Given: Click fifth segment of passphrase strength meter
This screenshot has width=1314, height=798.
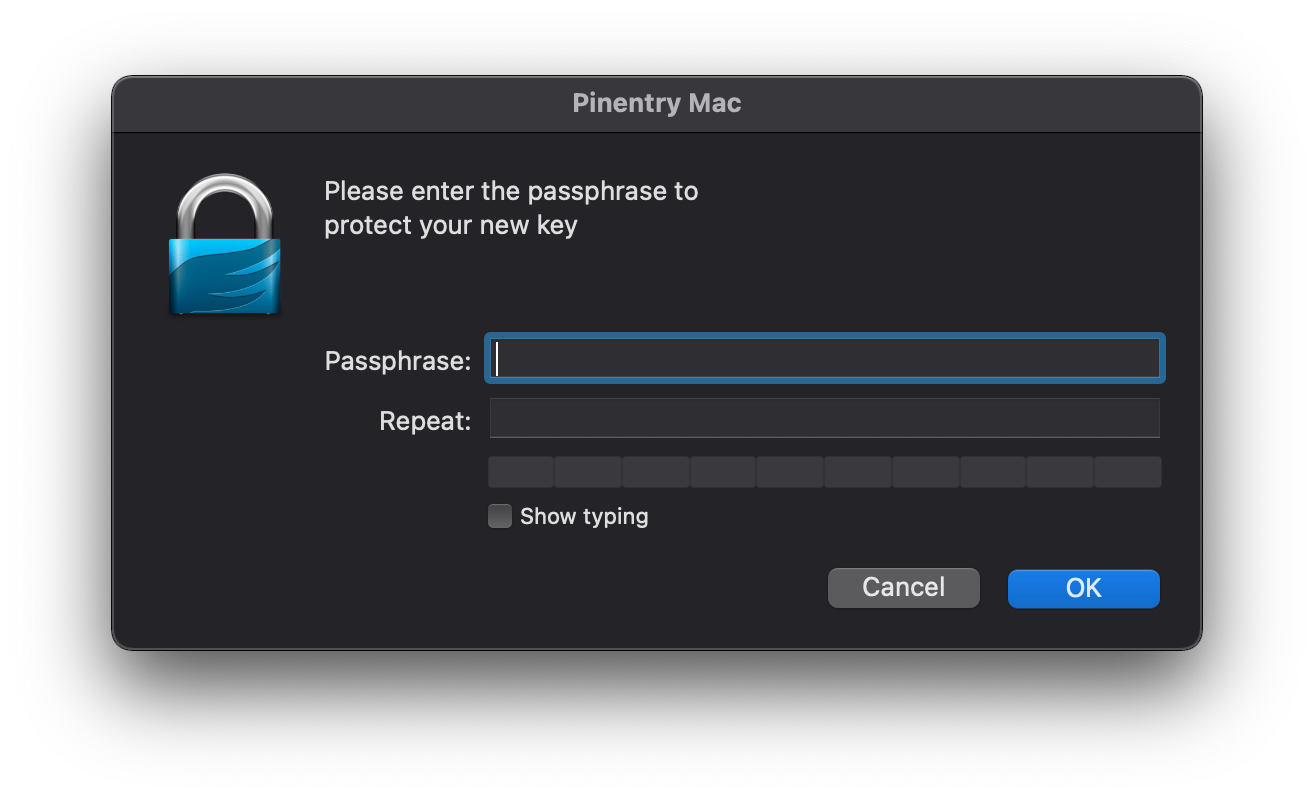Looking at the screenshot, I should (790, 472).
